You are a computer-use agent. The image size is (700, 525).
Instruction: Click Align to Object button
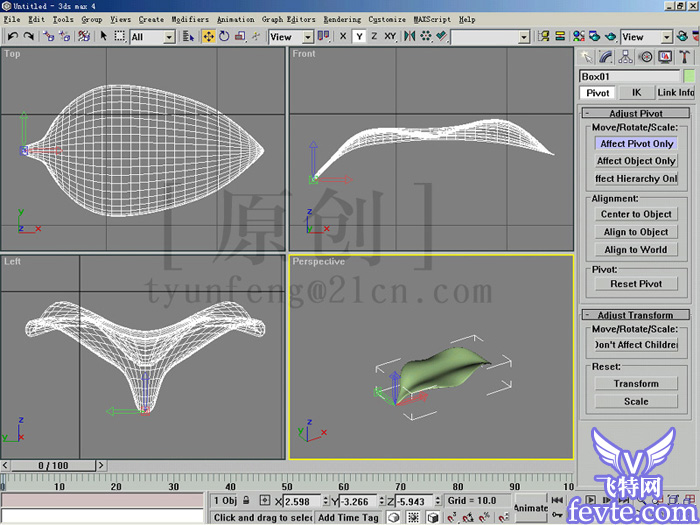click(x=636, y=232)
